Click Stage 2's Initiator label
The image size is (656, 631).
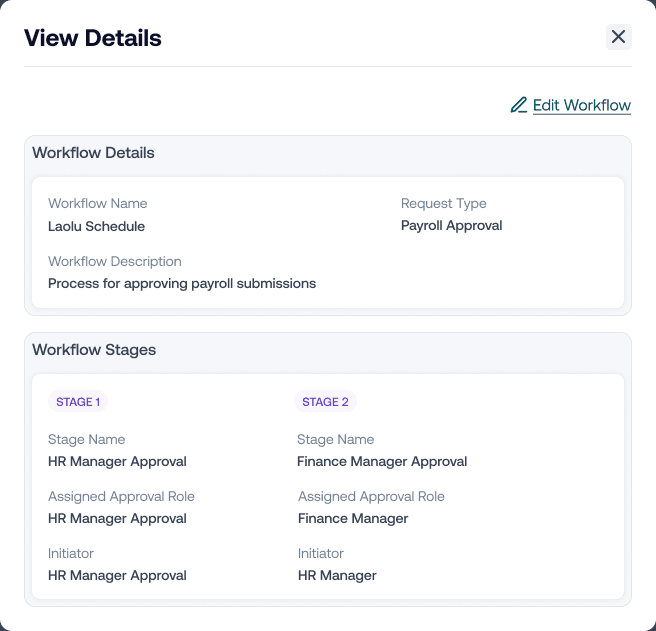pos(320,554)
